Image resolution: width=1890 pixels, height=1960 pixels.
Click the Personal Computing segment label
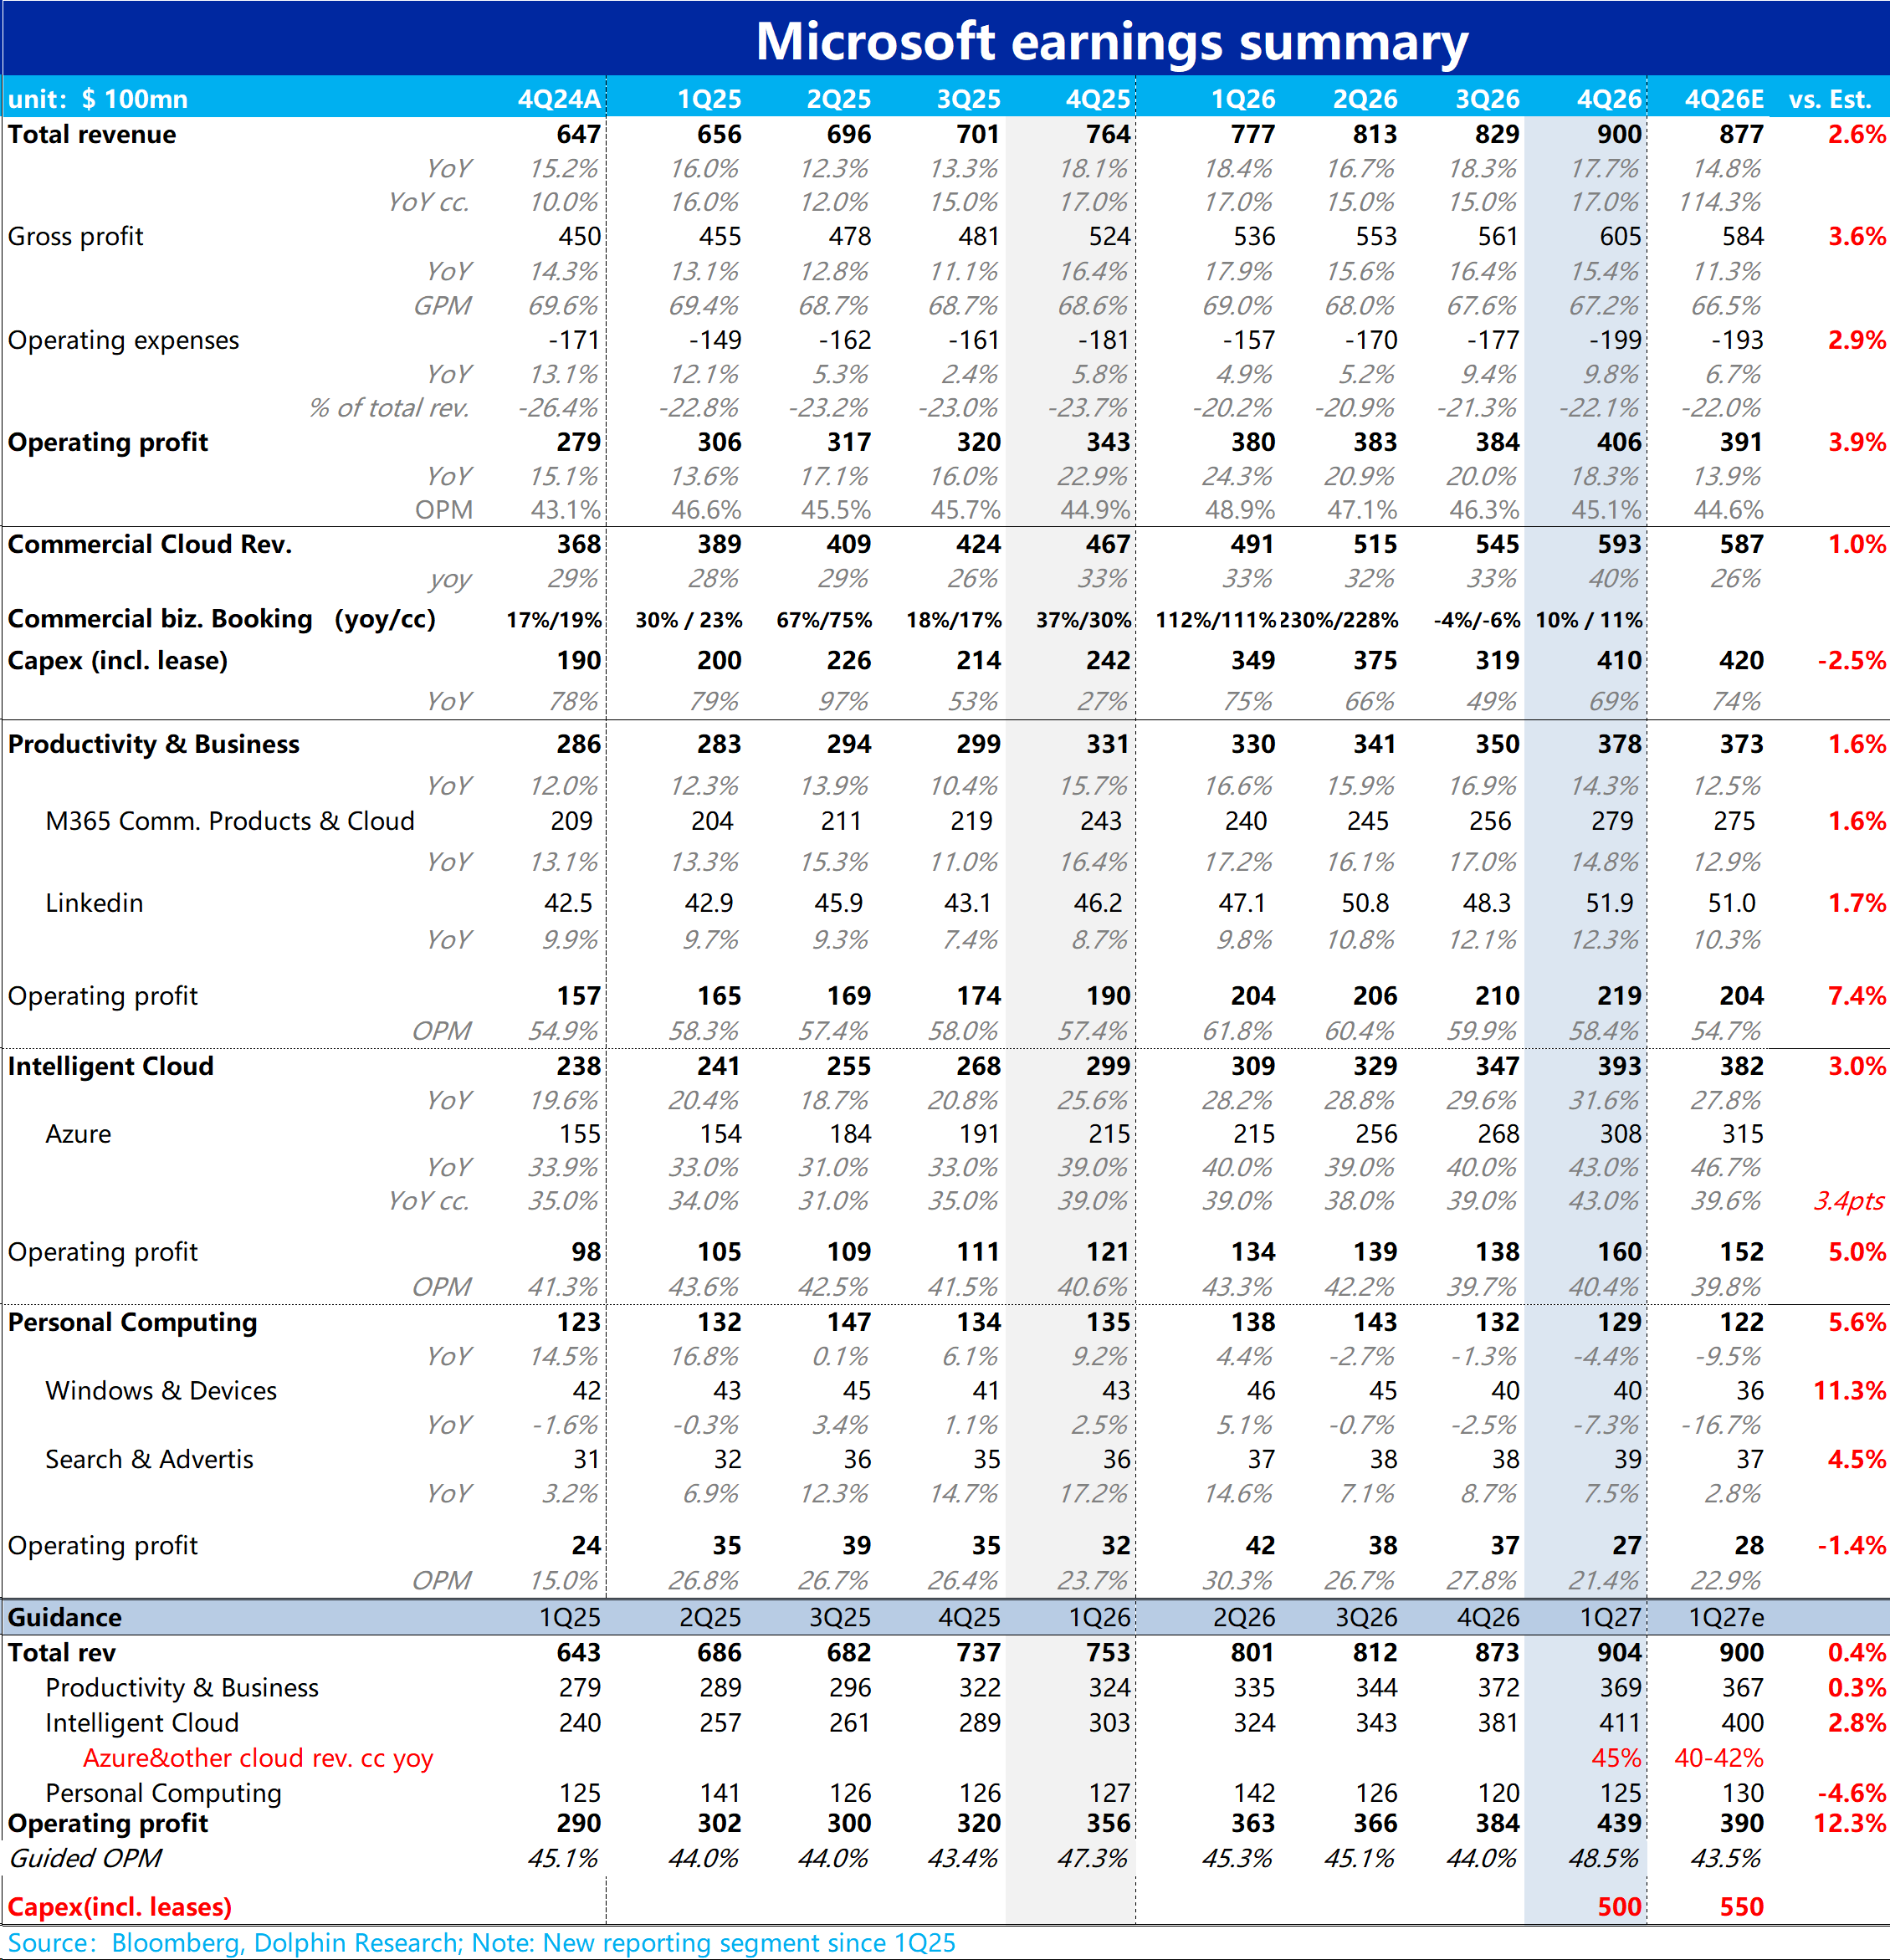click(x=132, y=1322)
